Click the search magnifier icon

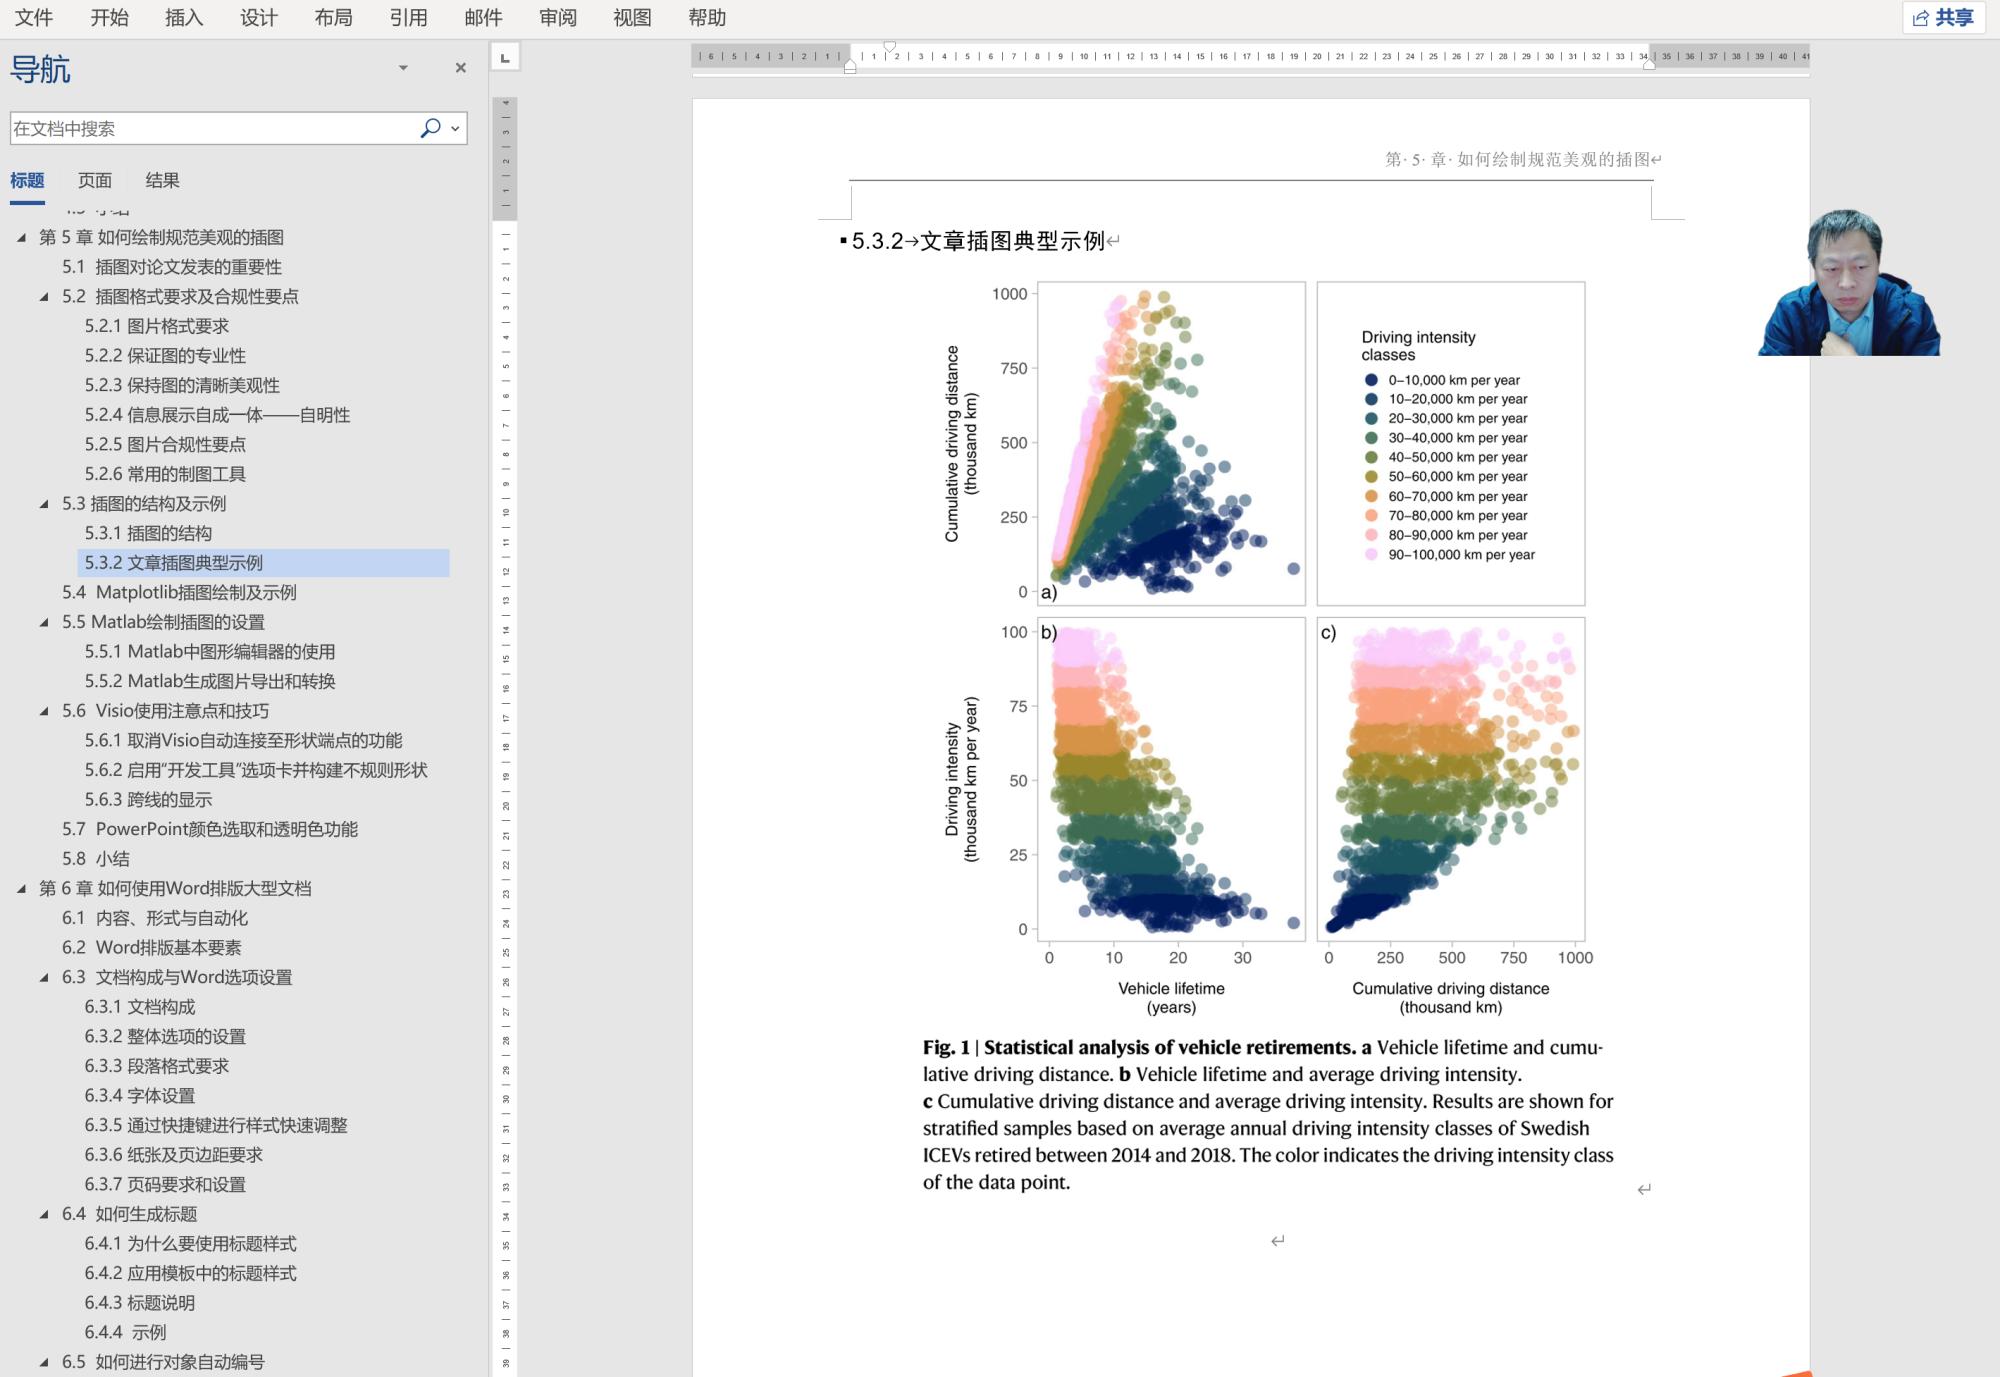[x=430, y=128]
